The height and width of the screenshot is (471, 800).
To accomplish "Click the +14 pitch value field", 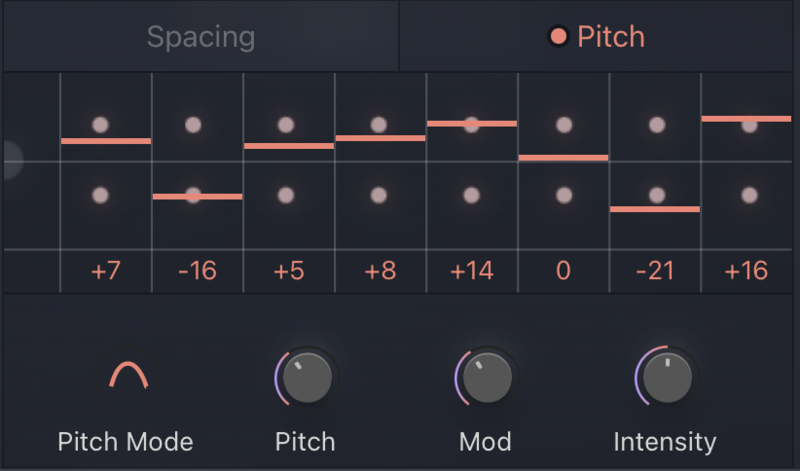I will tap(472, 271).
